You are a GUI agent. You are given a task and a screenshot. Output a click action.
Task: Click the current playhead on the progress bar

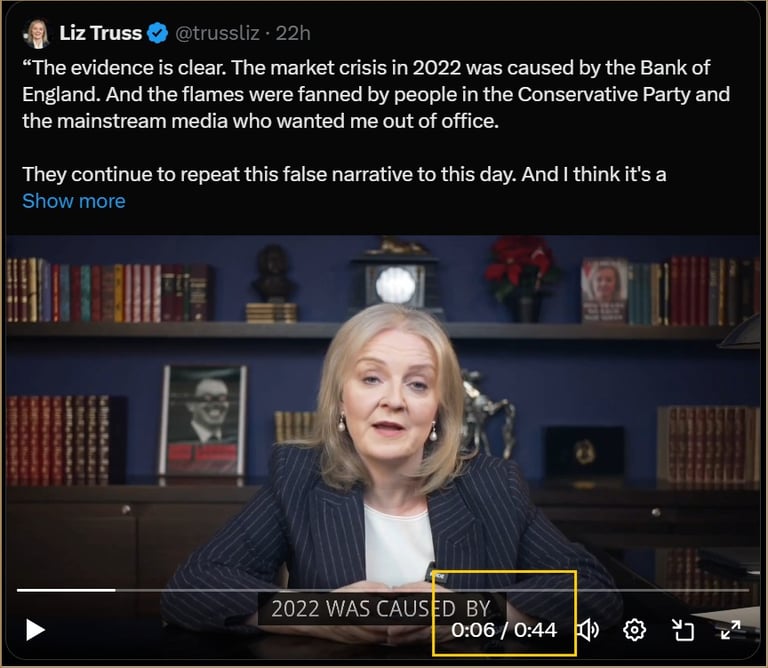[116, 590]
